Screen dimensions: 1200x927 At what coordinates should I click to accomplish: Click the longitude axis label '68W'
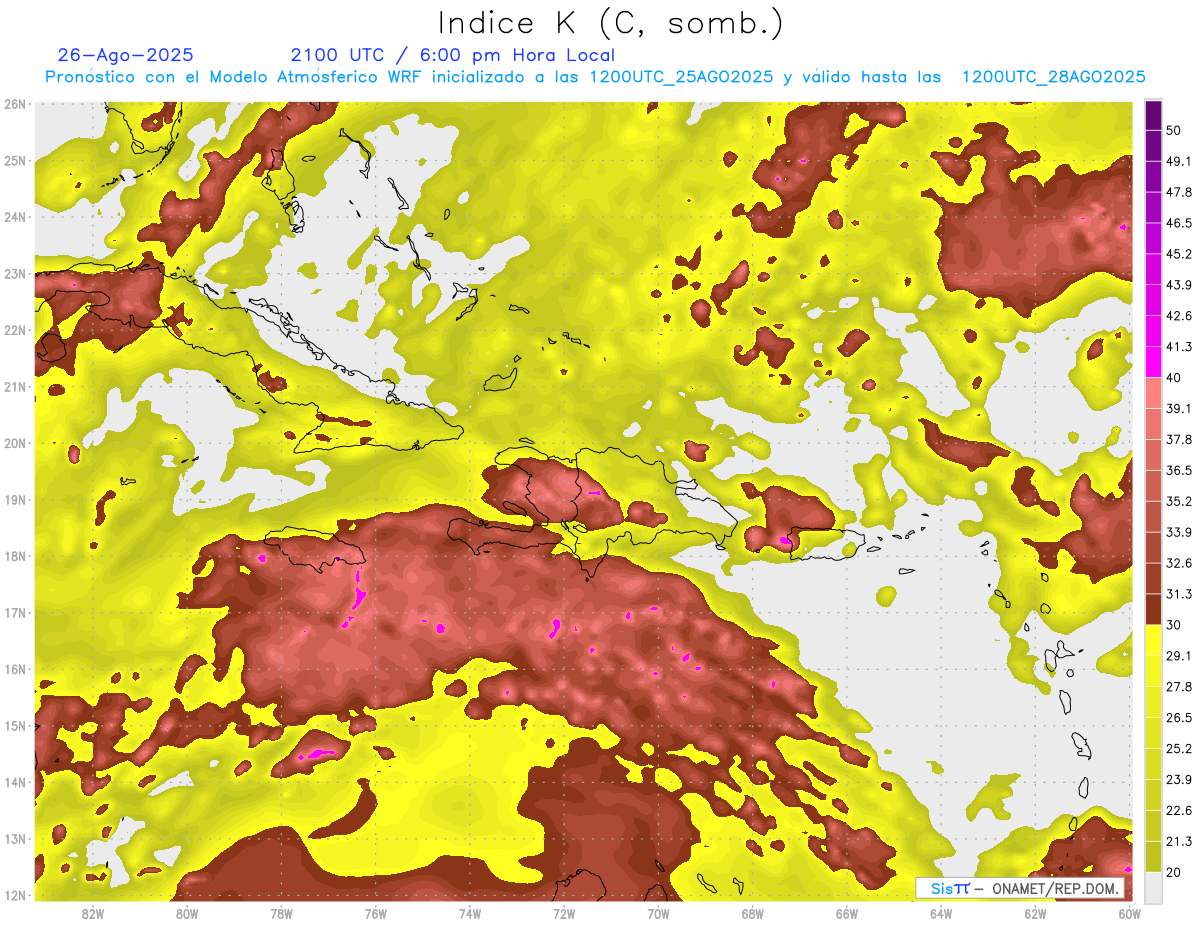coord(753,913)
